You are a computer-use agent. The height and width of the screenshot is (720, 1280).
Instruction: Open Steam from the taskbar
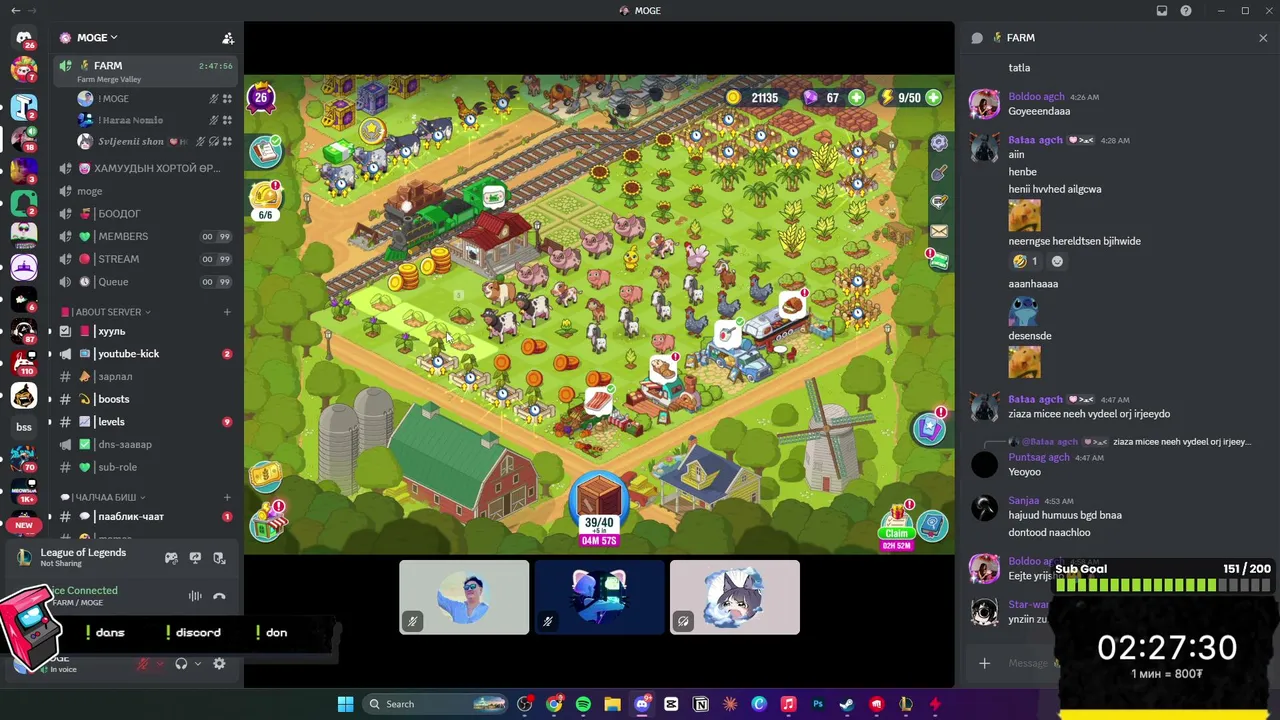coord(847,704)
